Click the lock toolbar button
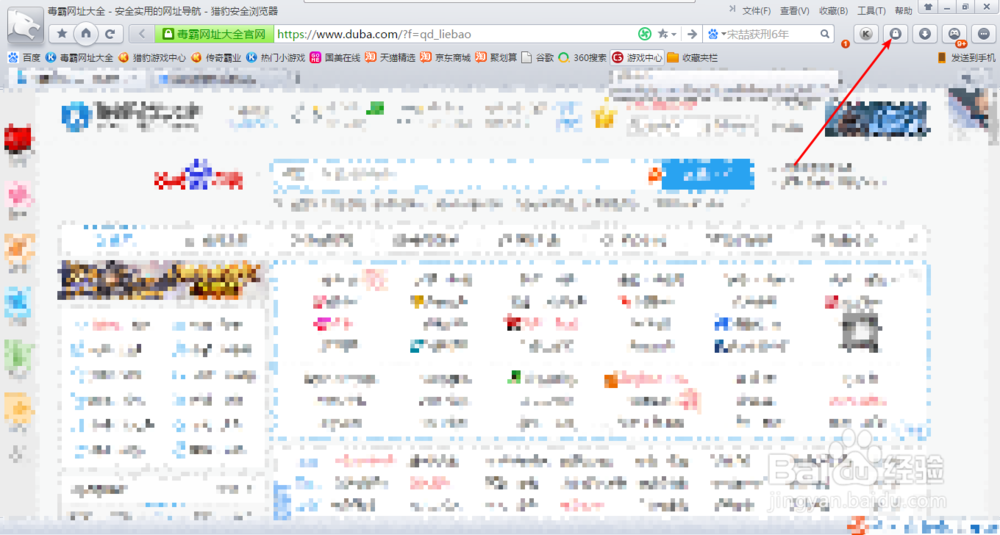The height and width of the screenshot is (535, 1000). click(x=895, y=34)
